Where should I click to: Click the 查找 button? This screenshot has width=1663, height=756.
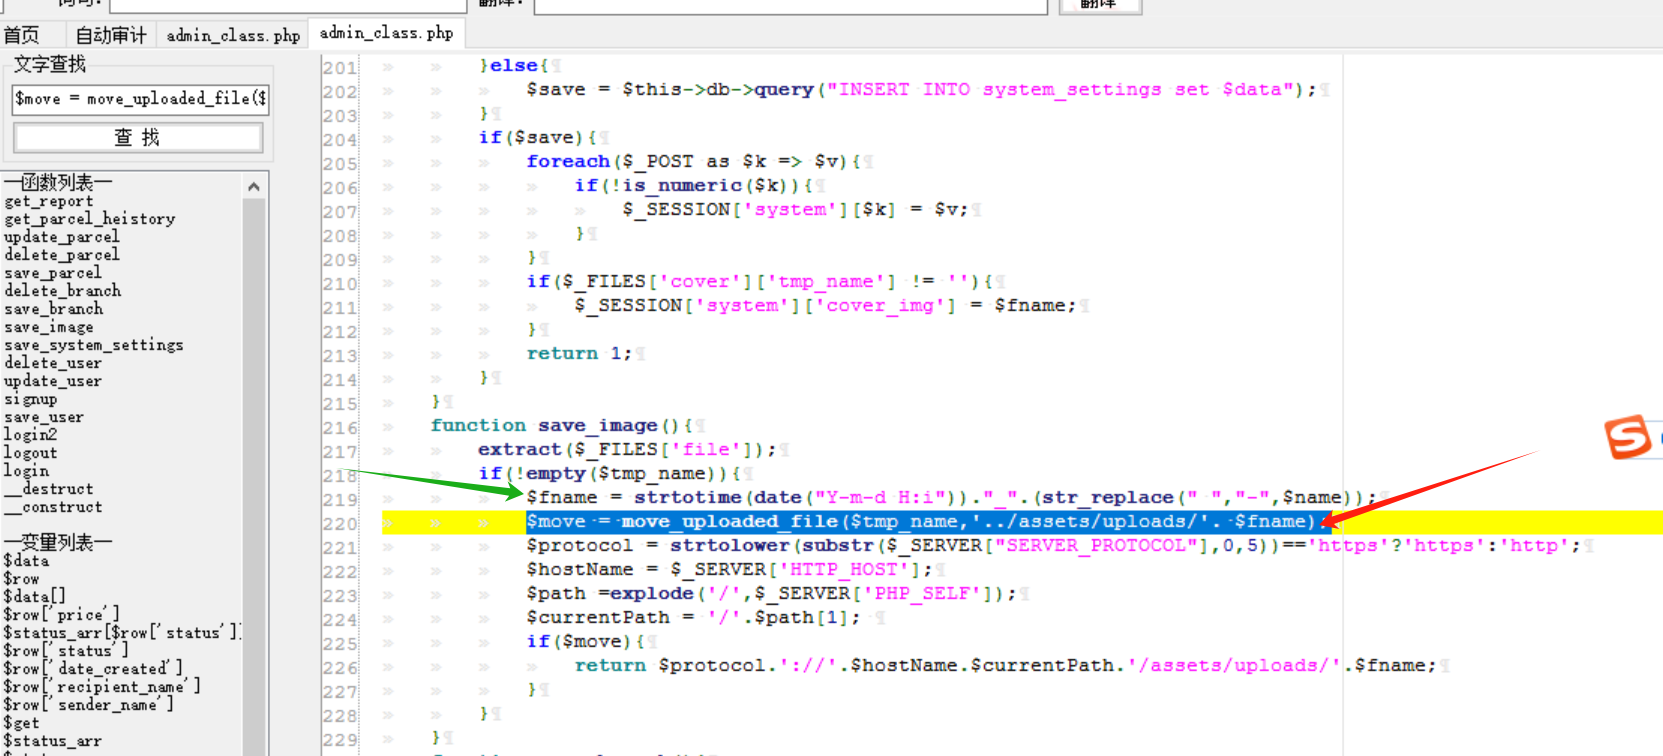tap(138, 137)
